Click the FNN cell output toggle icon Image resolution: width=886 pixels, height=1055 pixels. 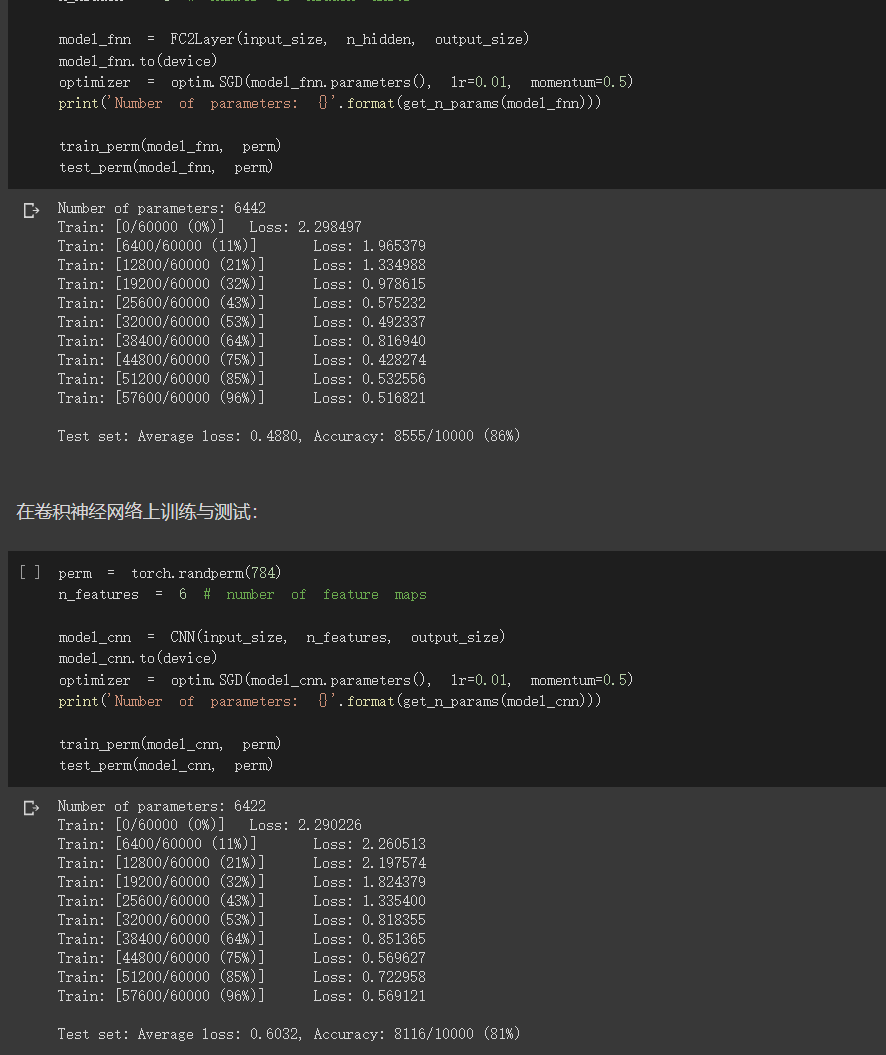(x=31, y=210)
